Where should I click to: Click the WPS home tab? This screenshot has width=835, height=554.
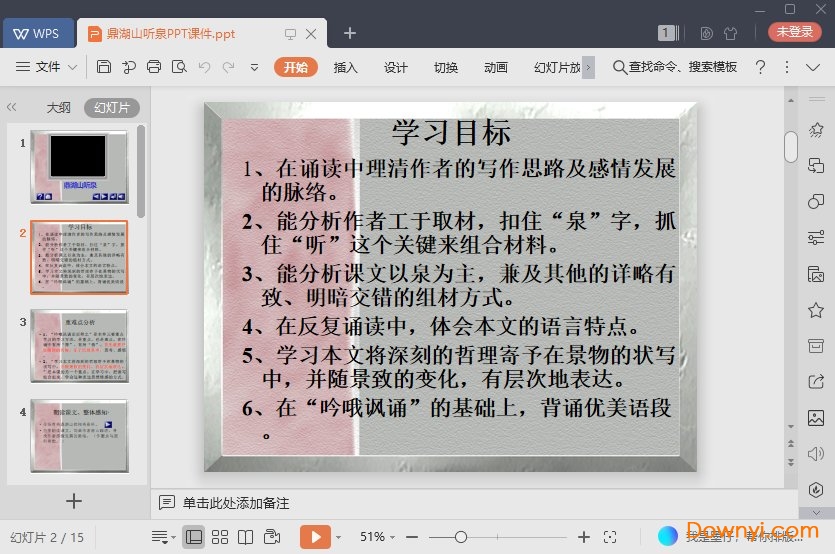(x=37, y=34)
